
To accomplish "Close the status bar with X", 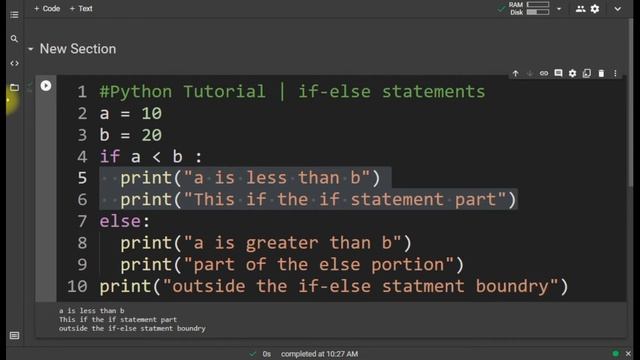I will tap(628, 353).
